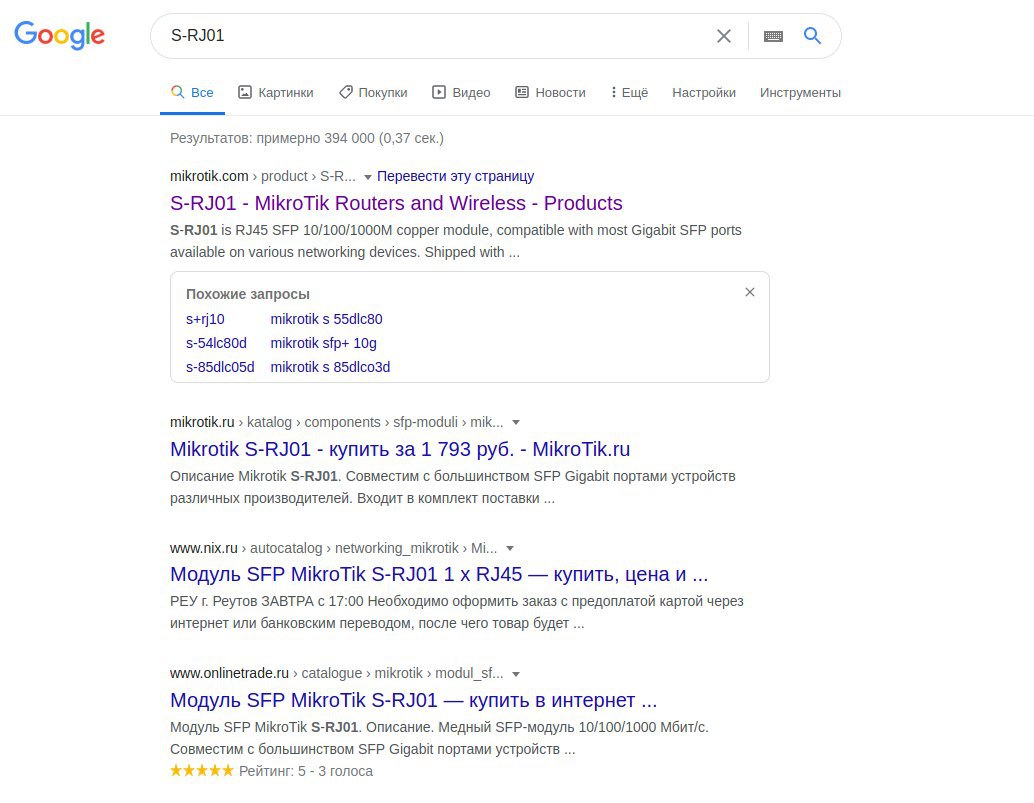Click the mikrotik.ru breadcrumb URL
This screenshot has height=803, width=1034.
coord(336,422)
